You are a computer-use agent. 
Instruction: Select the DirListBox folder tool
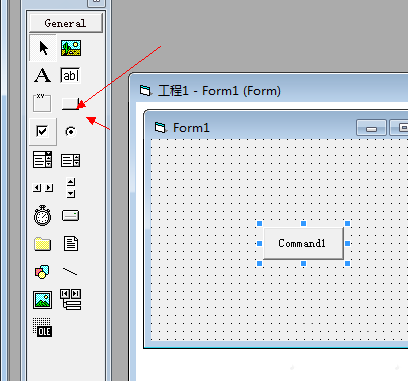click(42, 244)
